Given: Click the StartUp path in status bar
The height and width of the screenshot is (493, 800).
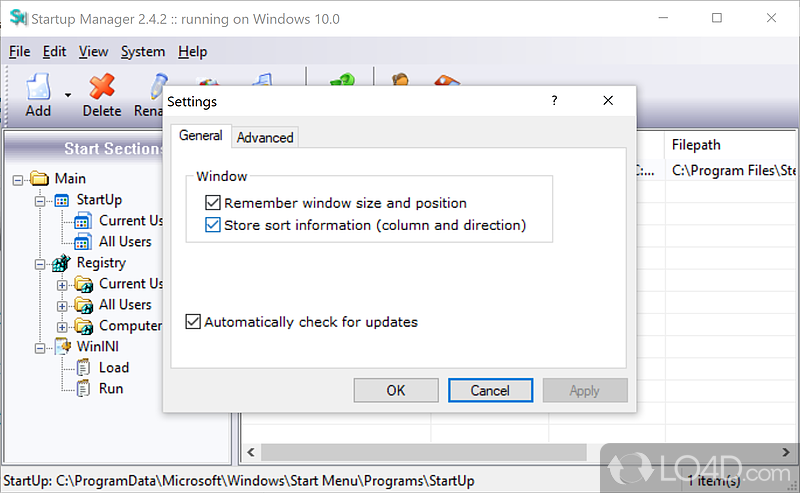Looking at the screenshot, I should [x=239, y=481].
